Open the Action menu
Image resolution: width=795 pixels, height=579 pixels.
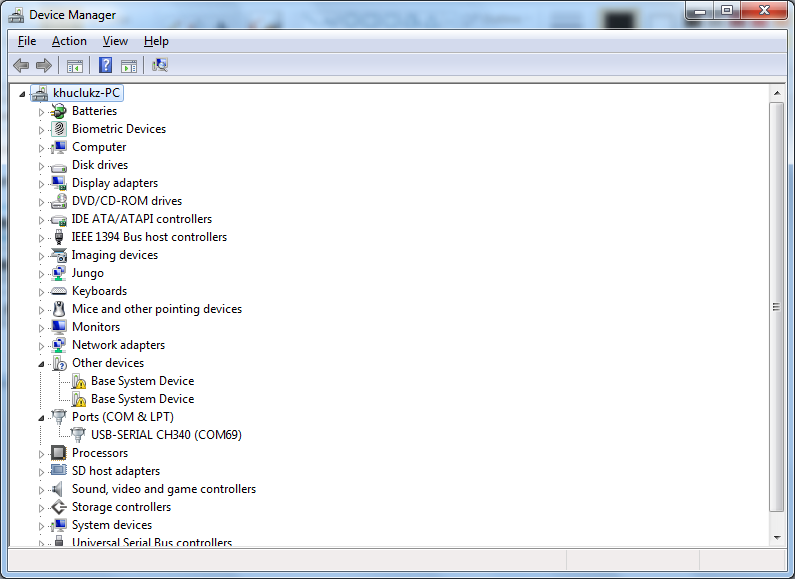69,41
